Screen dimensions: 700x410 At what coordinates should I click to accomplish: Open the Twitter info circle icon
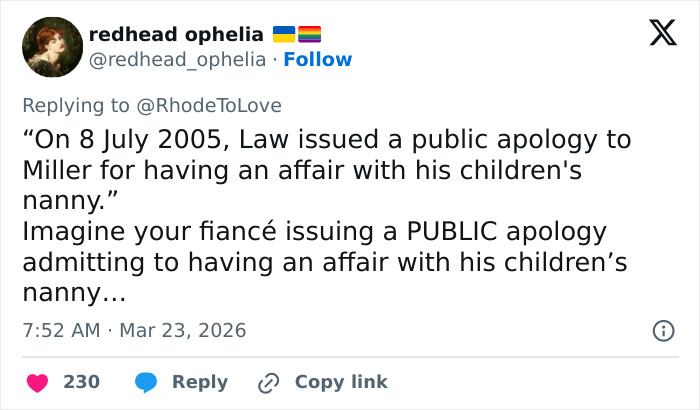(x=661, y=329)
